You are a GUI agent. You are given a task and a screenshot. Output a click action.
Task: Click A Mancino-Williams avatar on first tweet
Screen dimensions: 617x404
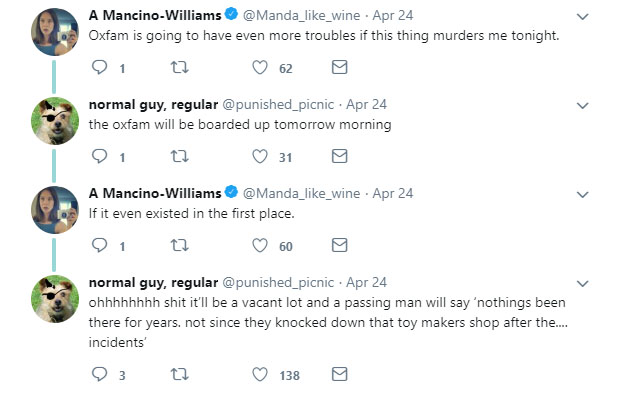55,32
